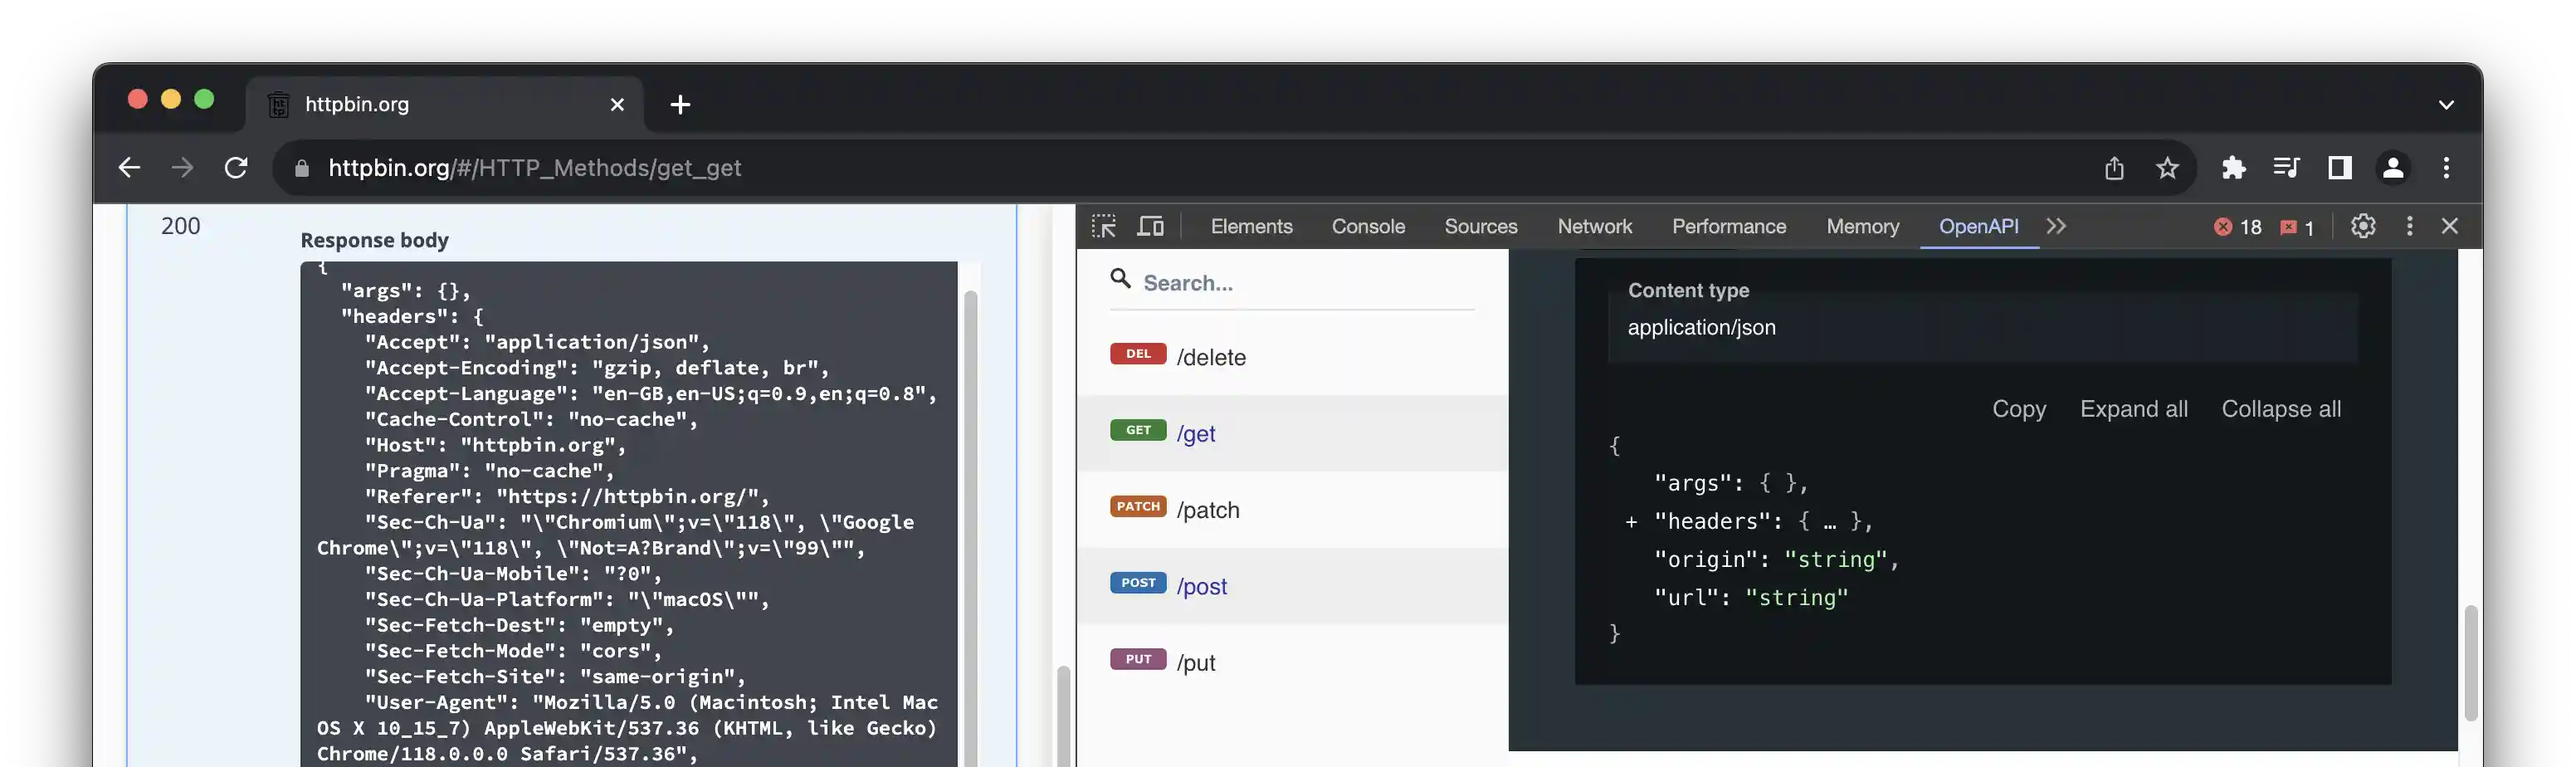Viewport: 2576px width, 767px height.
Task: Select the OpenAPI tab
Action: [1978, 227]
